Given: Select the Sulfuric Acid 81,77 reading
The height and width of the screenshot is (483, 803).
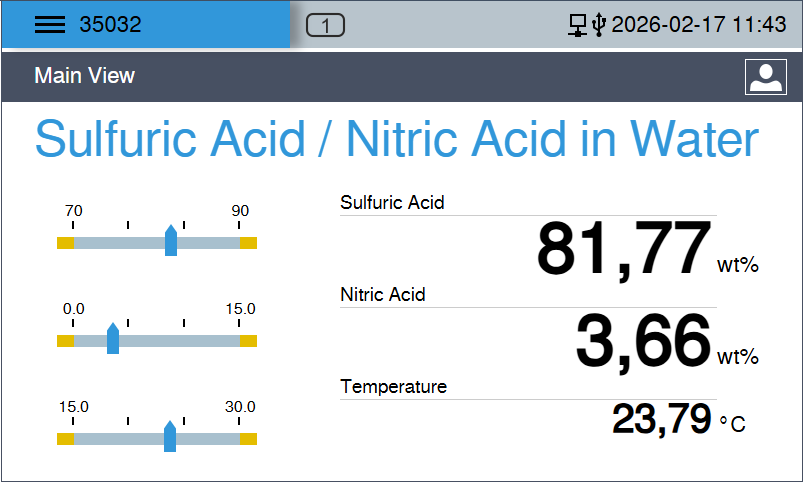Looking at the screenshot, I should [624, 250].
